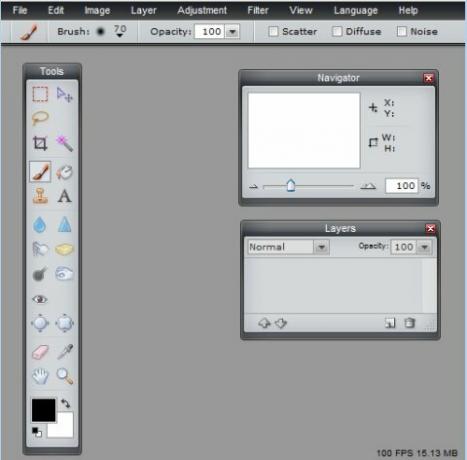This screenshot has height=460, width=467.
Task: Click the black foreground color swatch
Action: tap(43, 410)
